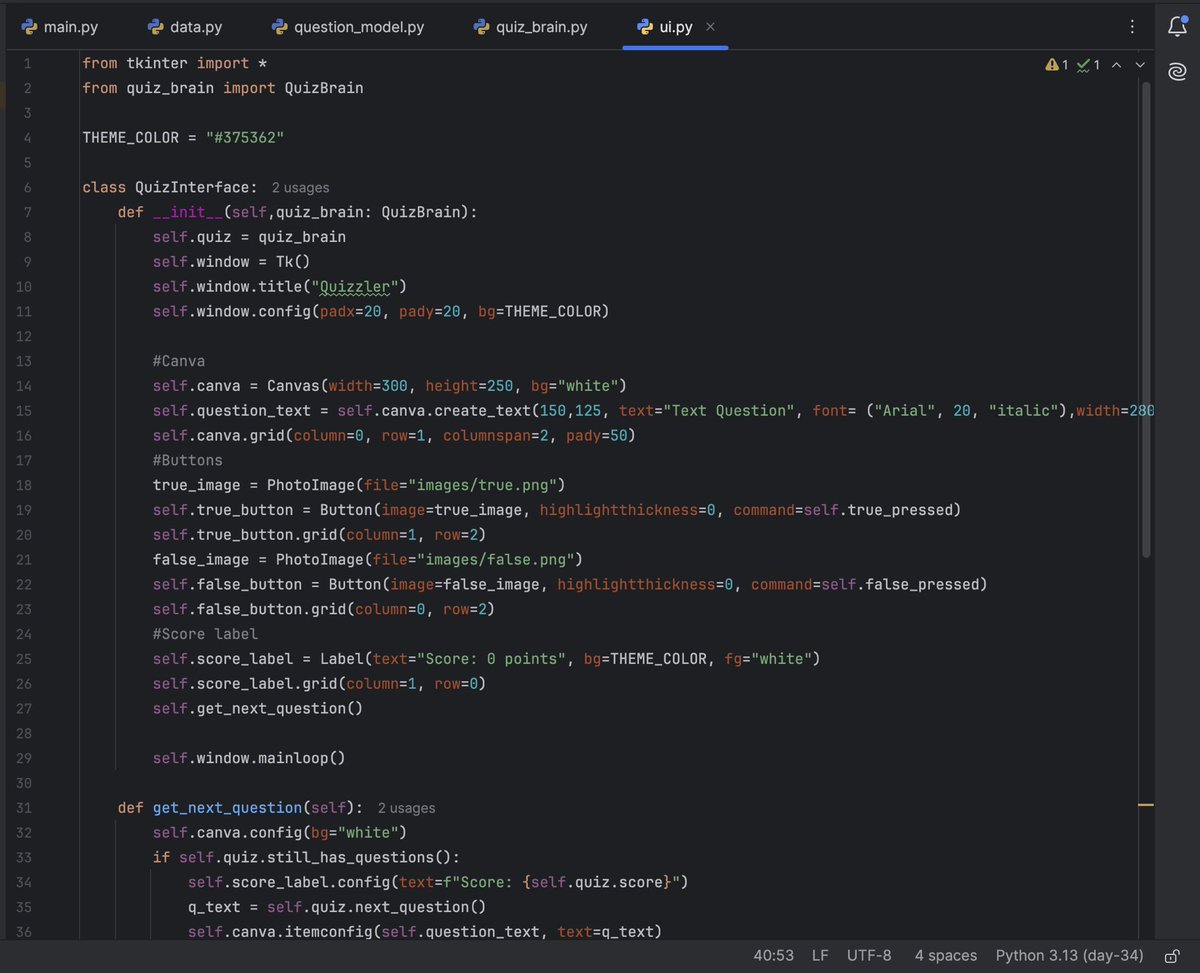The width and height of the screenshot is (1200, 973).
Task: Click the green checkmark typo indicator
Action: click(1083, 64)
